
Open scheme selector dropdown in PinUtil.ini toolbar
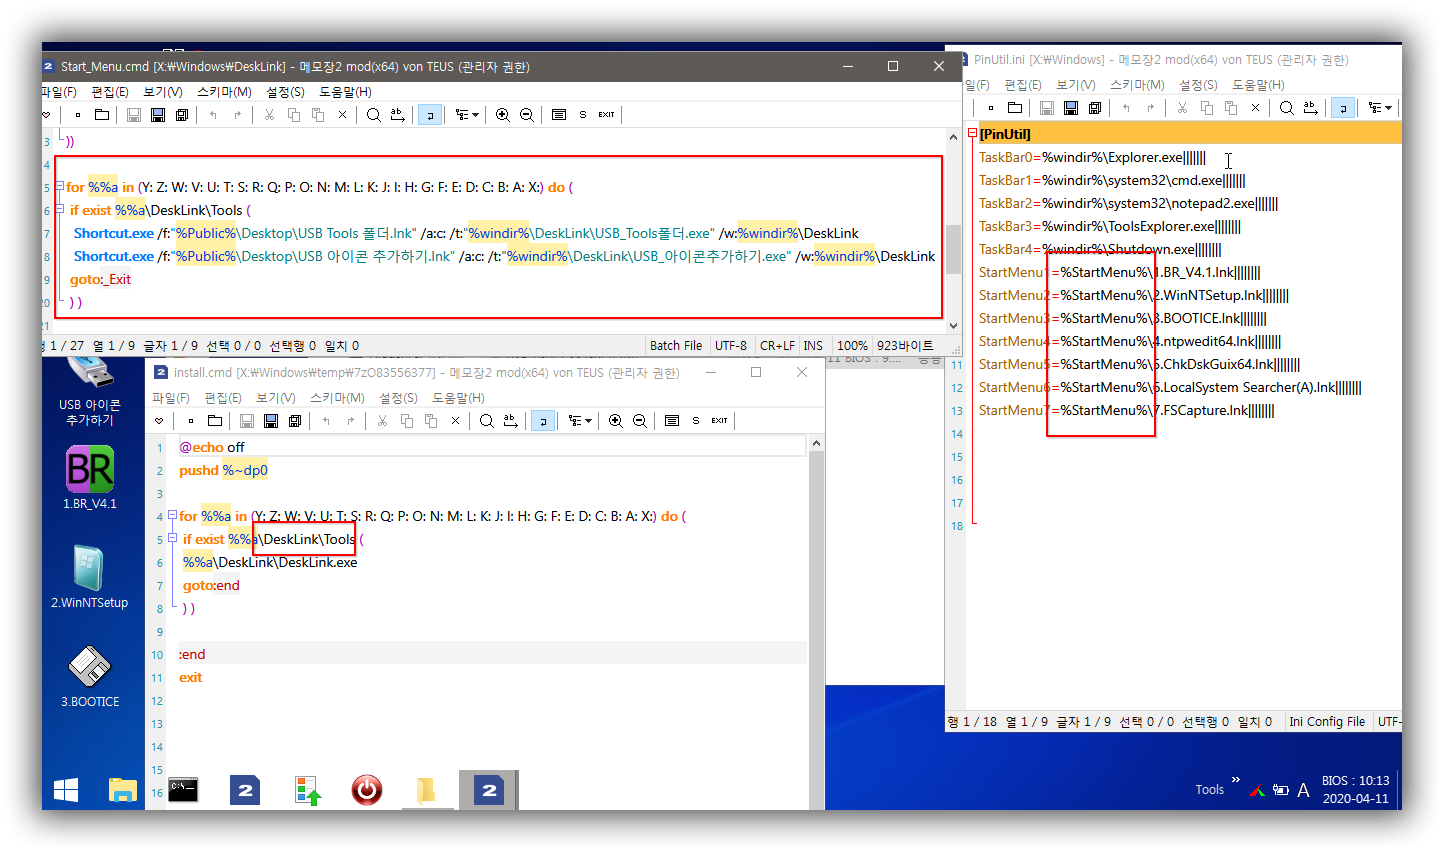click(x=1380, y=108)
